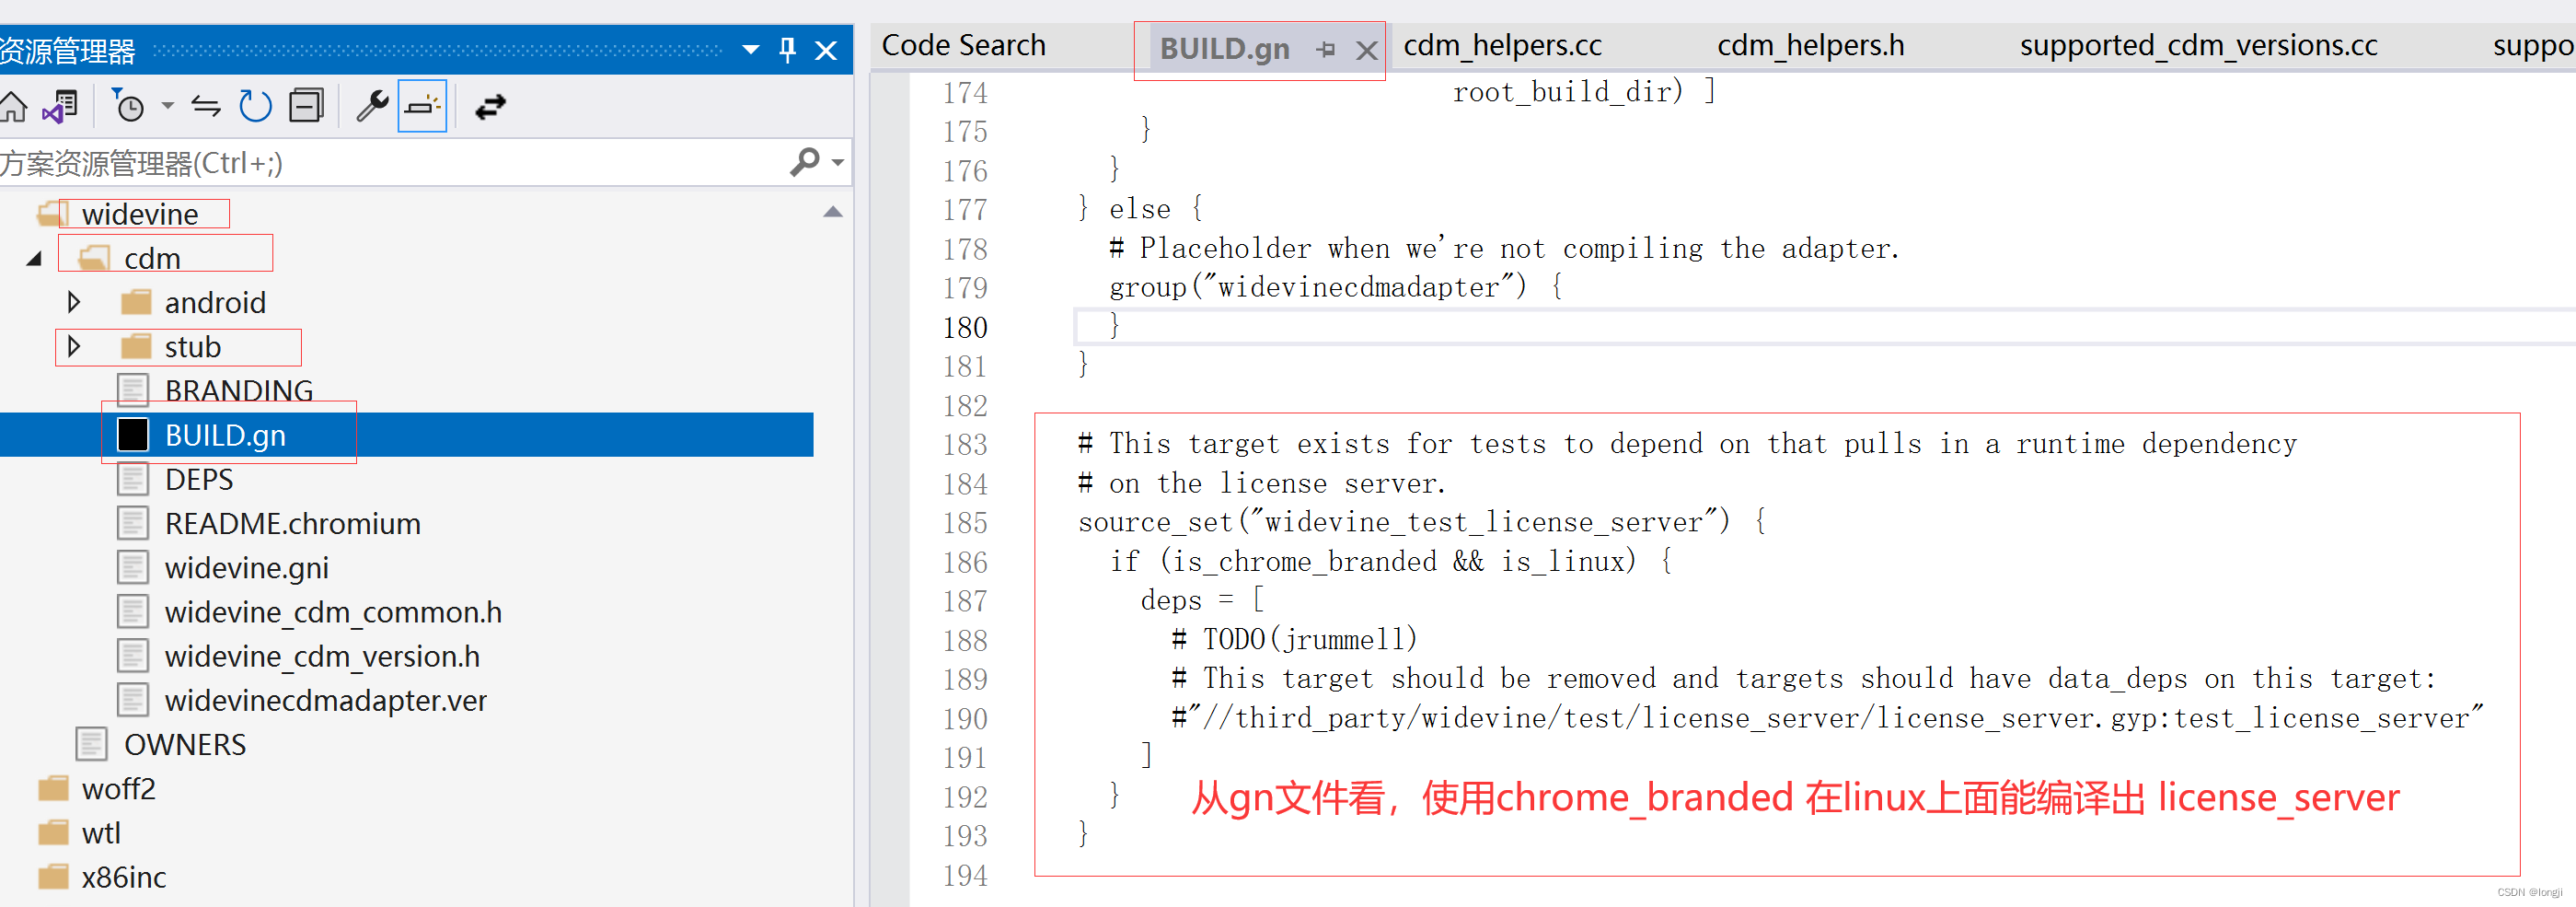Click the tree scrollbar up arrow
Image resolution: width=2576 pixels, height=907 pixels.
click(x=833, y=212)
